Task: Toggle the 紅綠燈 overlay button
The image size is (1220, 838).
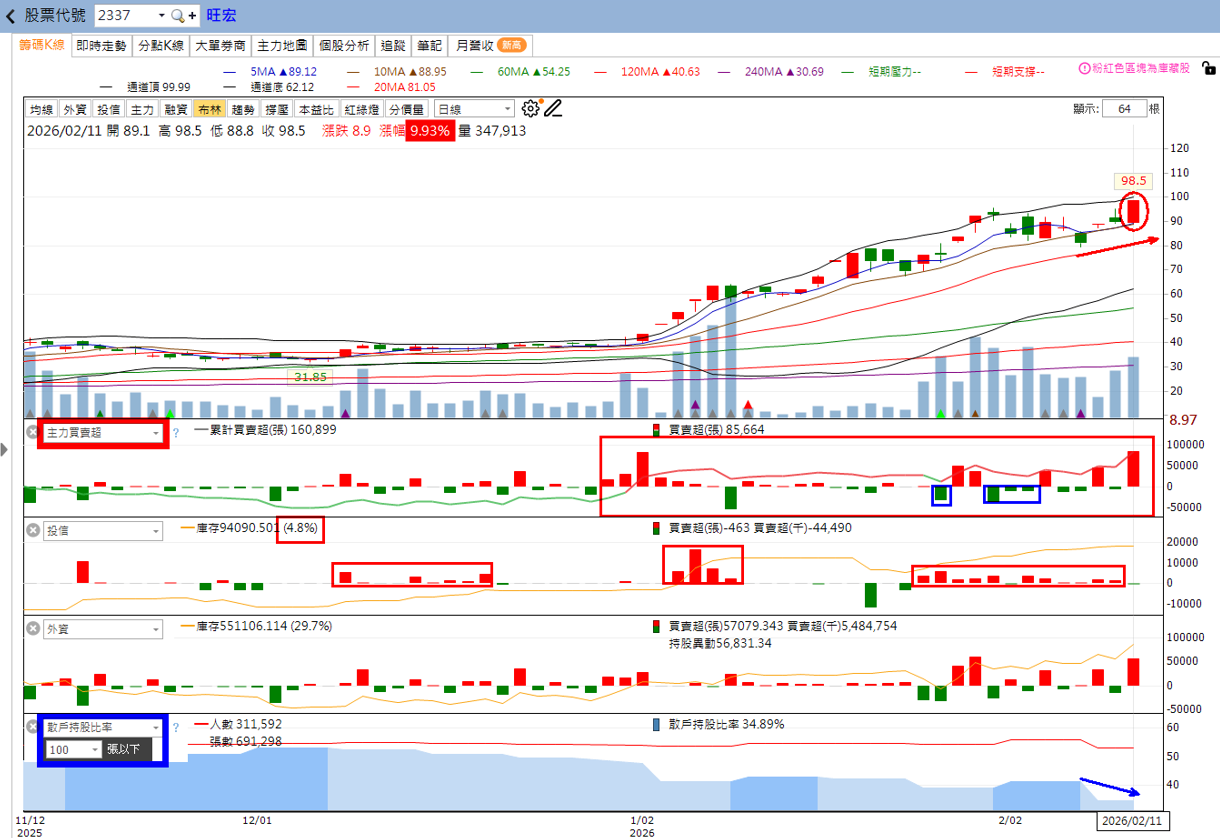Action: (x=362, y=109)
